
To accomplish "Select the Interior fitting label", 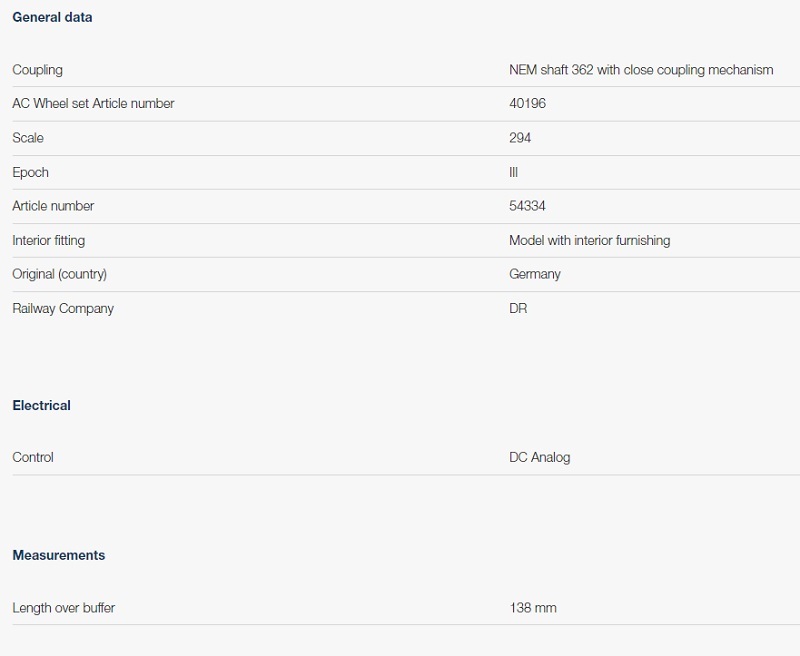I will pyautogui.click(x=48, y=240).
